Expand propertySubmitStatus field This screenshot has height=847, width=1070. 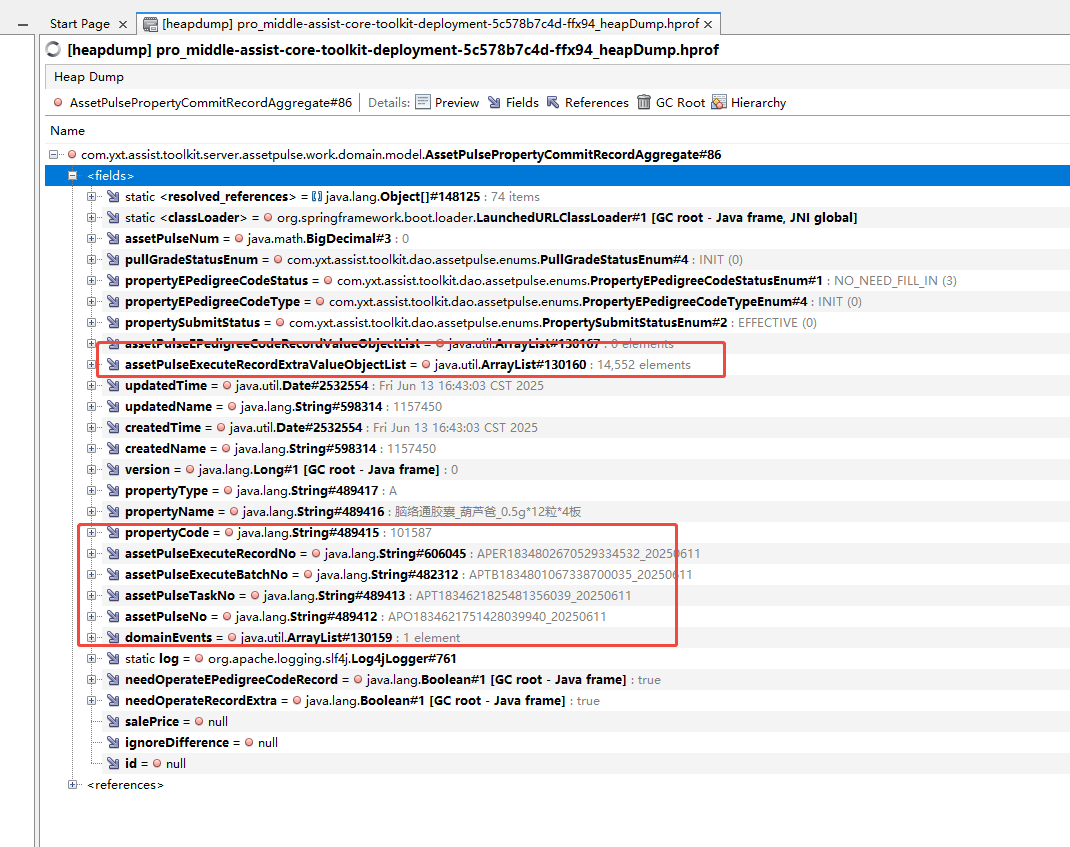[x=91, y=323]
